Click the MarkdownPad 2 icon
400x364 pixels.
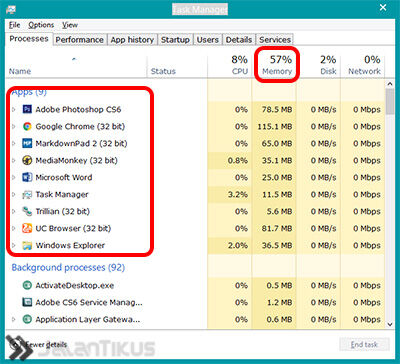[27, 143]
